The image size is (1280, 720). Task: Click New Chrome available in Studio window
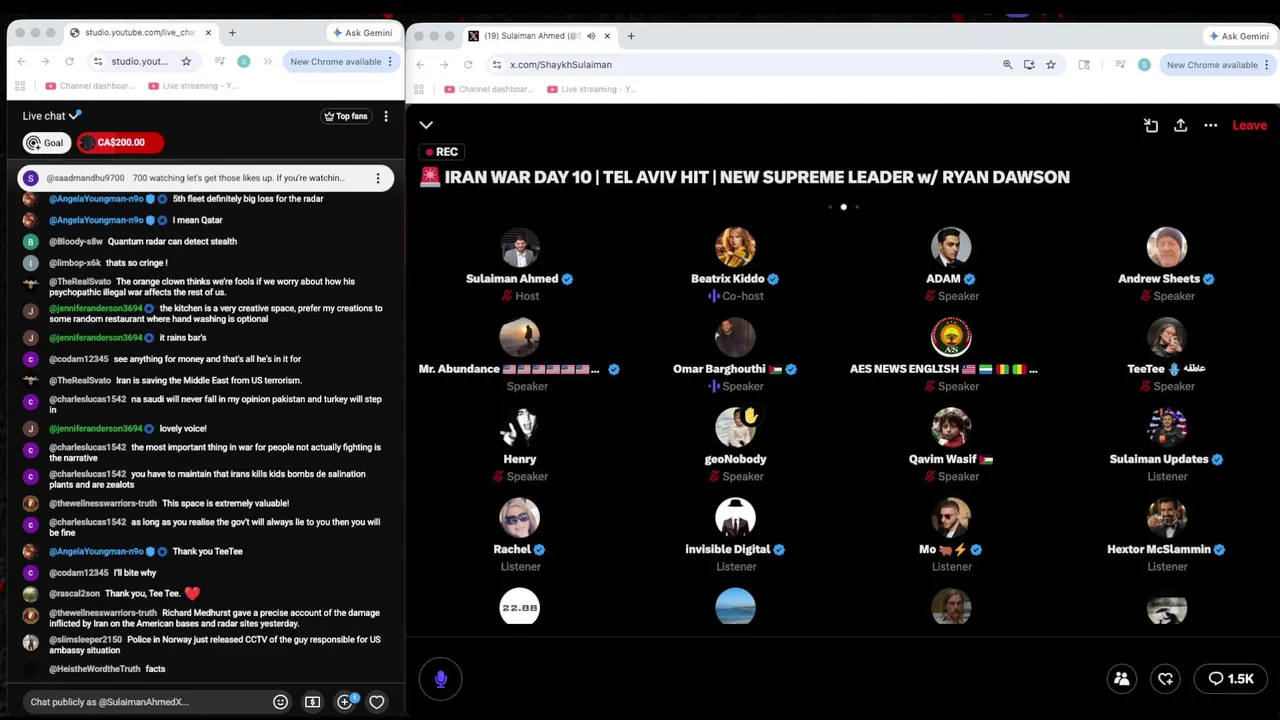pos(336,61)
